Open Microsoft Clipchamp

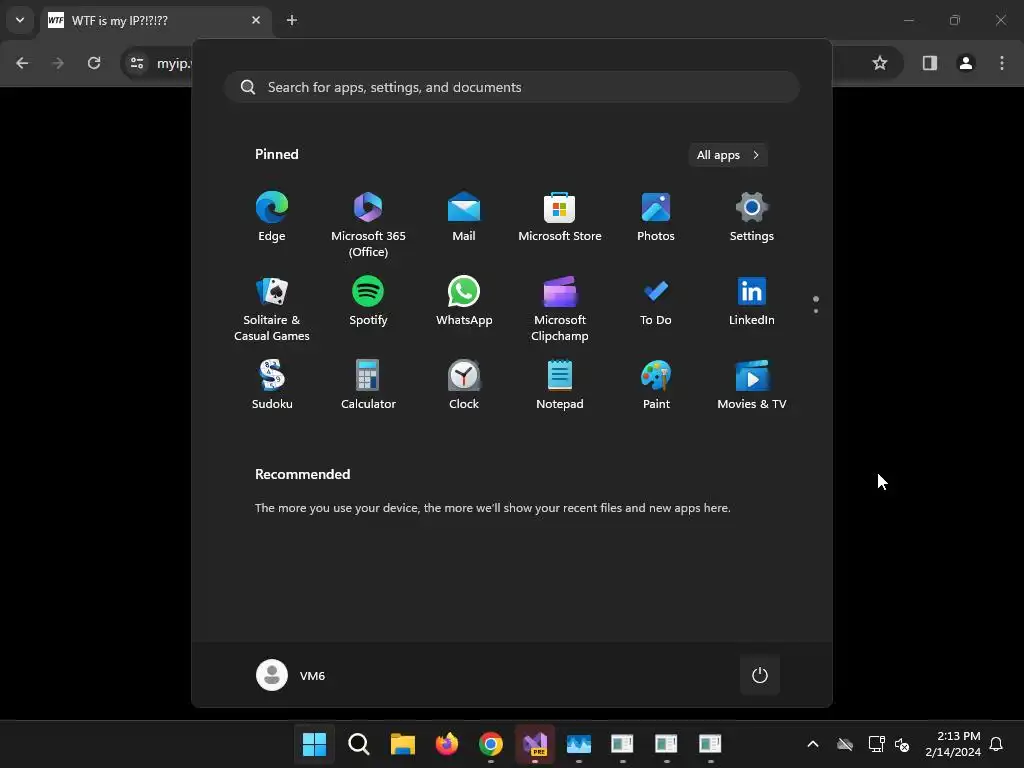coord(560,309)
